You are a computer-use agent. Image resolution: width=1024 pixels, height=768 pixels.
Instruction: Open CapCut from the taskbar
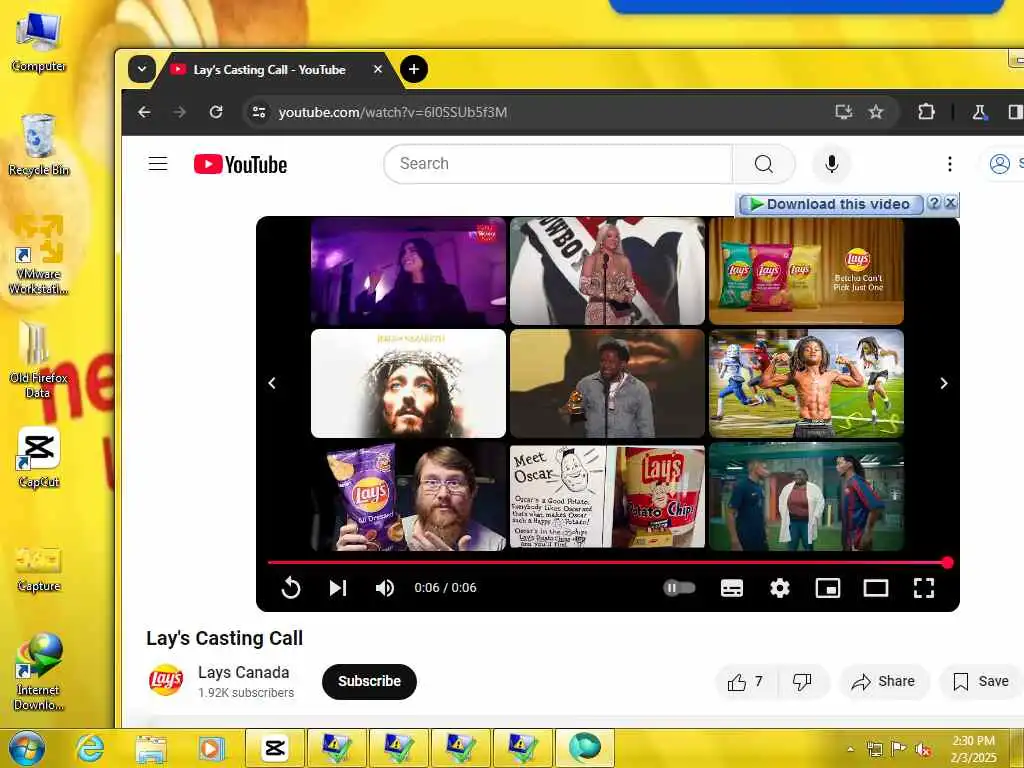pyautogui.click(x=275, y=748)
